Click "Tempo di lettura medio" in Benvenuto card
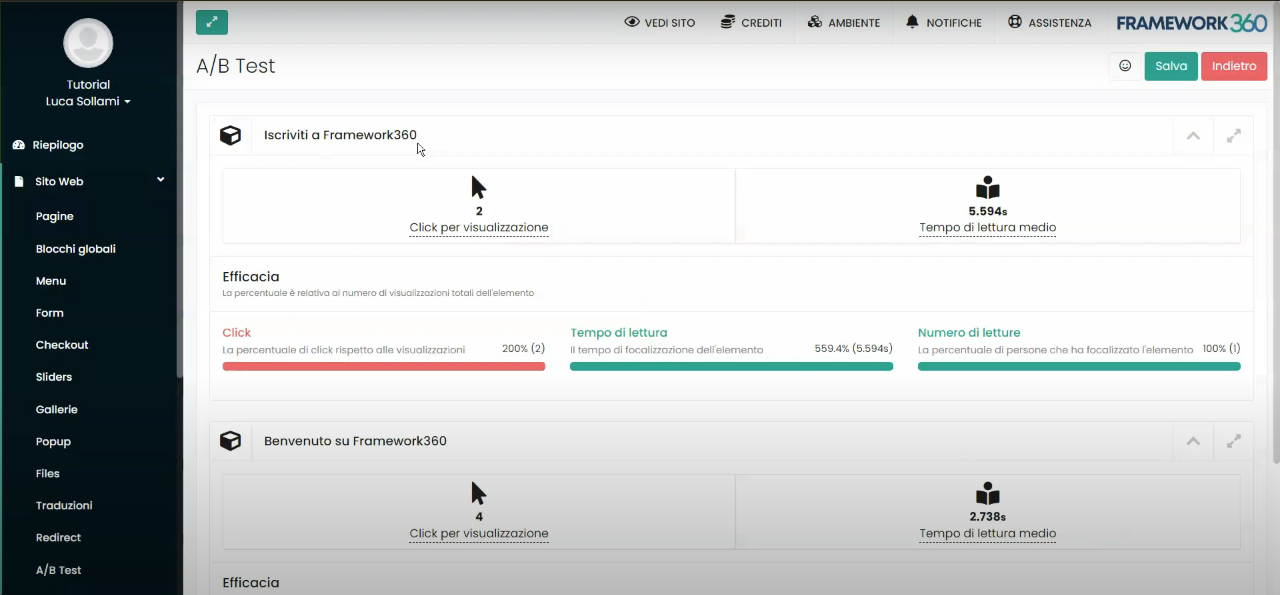Viewport: 1280px width, 595px height. [988, 534]
